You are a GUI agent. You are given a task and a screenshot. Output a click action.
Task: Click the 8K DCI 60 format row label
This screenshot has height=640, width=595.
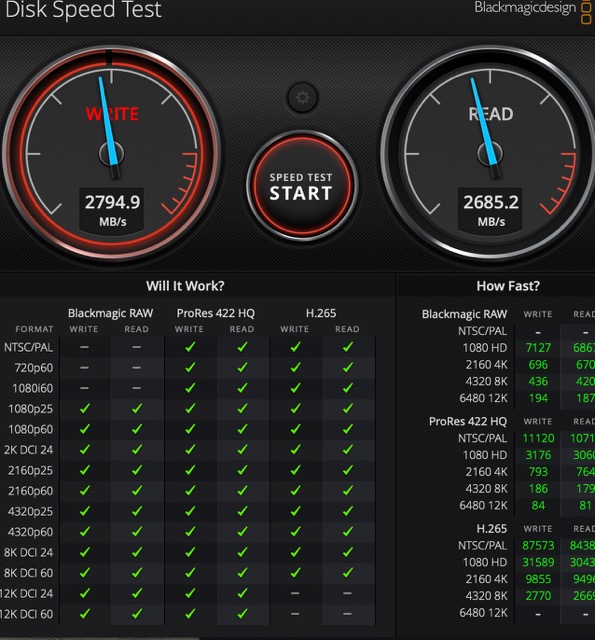point(28,573)
